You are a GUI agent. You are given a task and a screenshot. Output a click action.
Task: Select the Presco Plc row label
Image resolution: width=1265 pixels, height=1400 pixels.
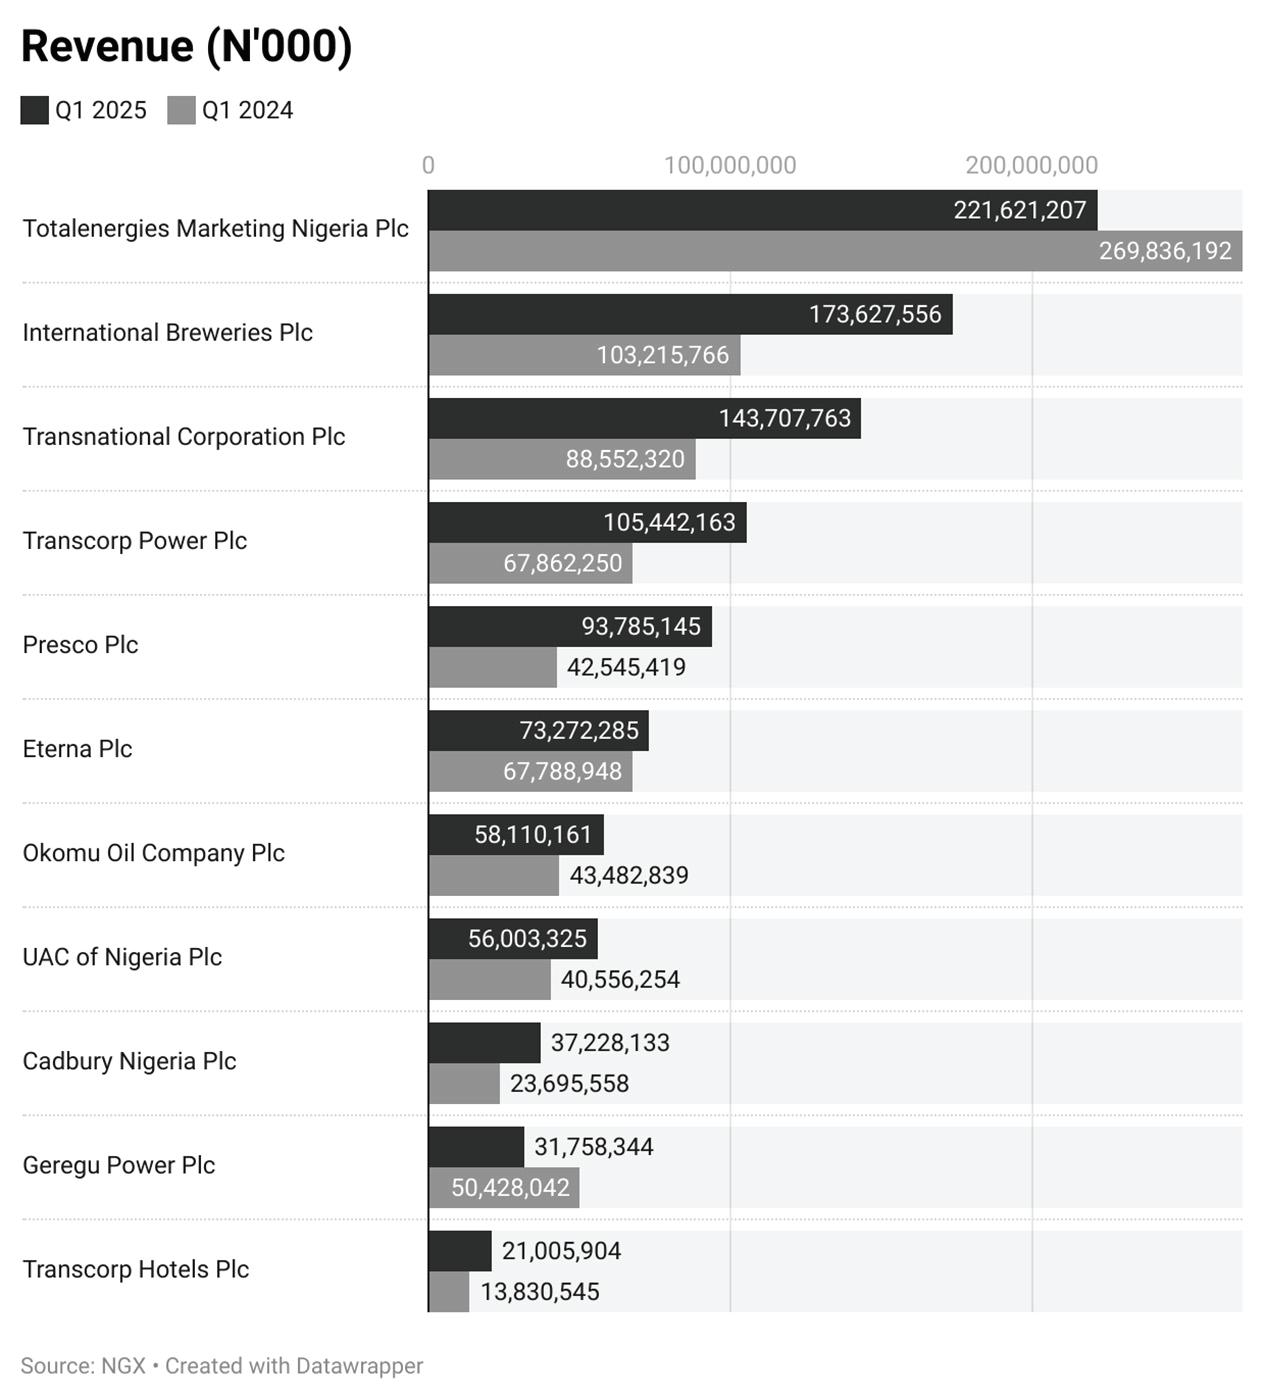click(x=80, y=645)
